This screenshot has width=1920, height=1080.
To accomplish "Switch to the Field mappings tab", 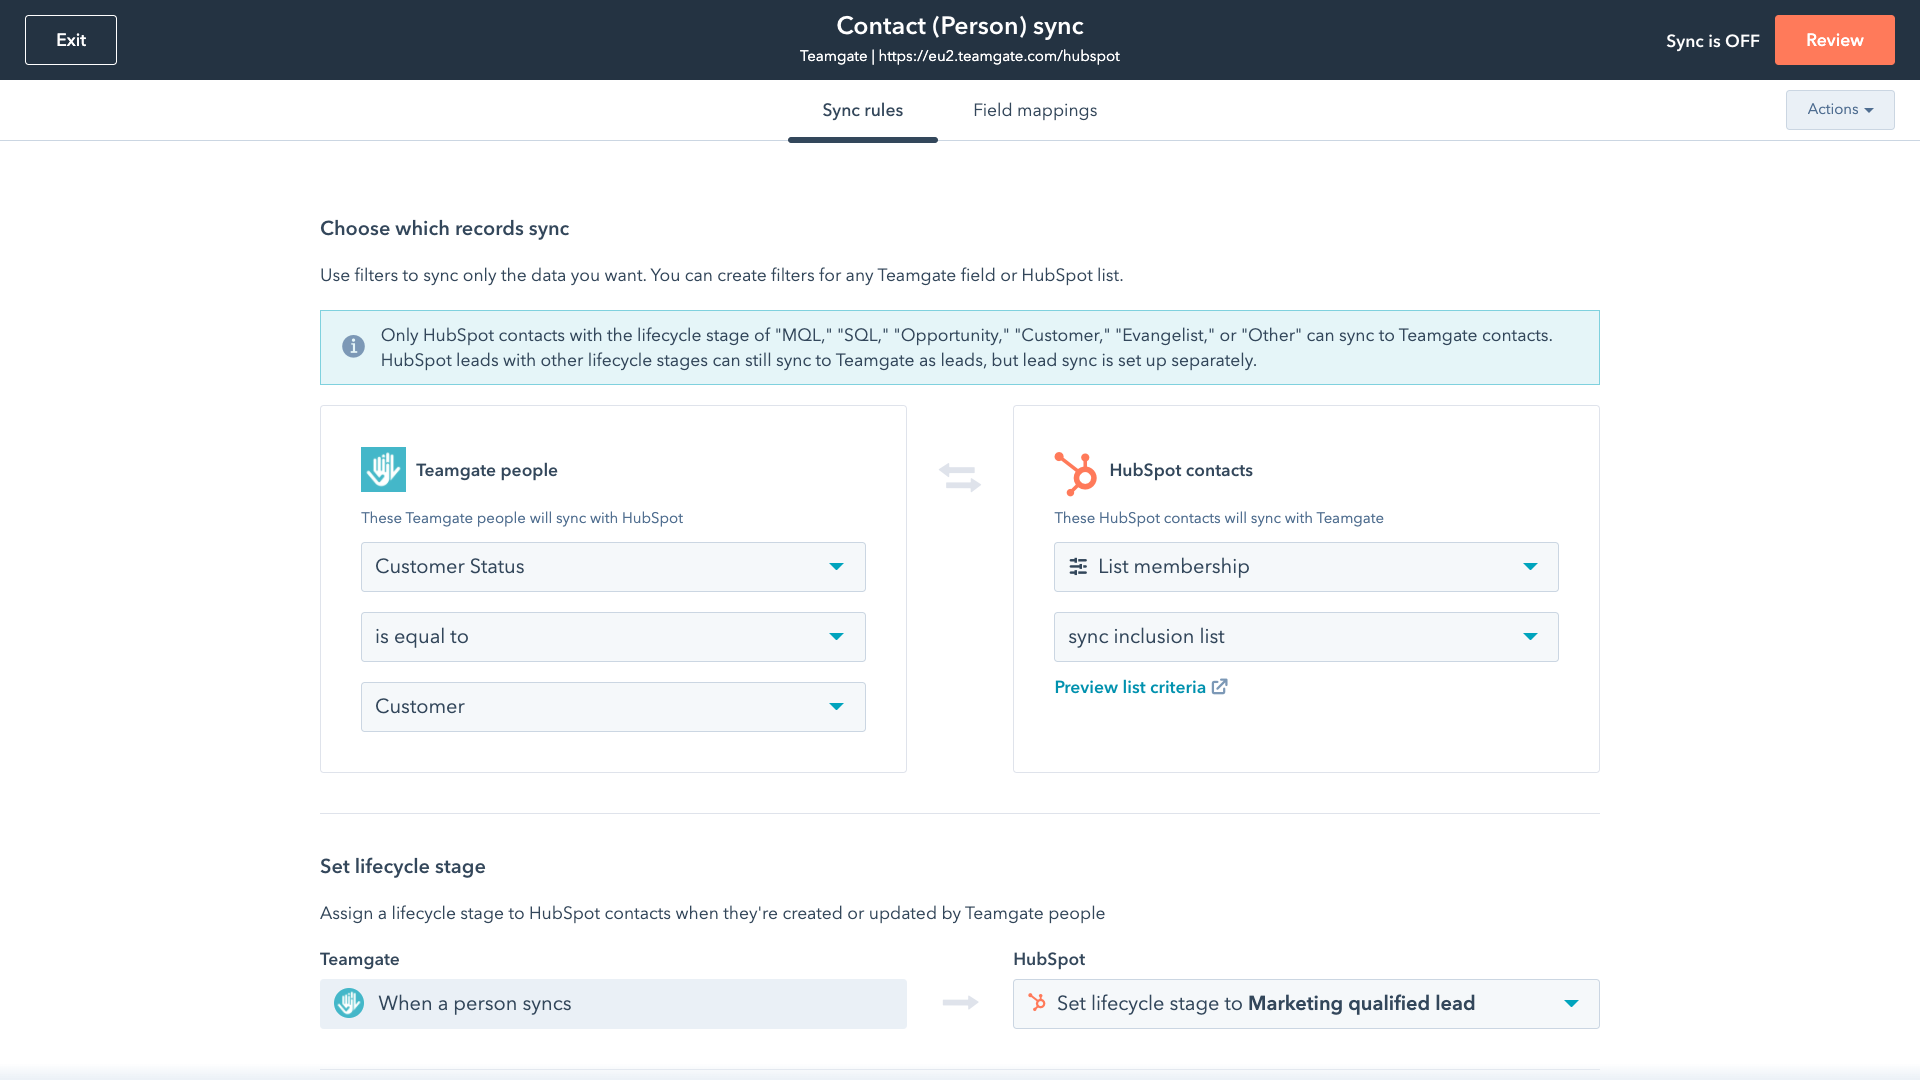I will point(1035,110).
